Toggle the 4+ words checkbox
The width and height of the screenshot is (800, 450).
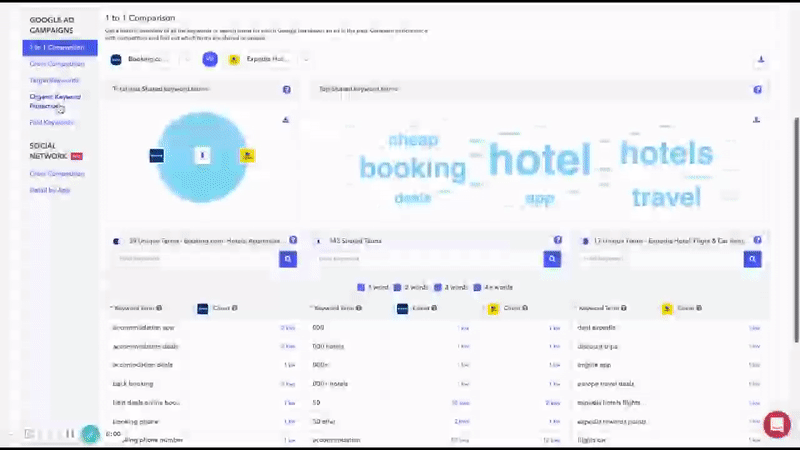tap(477, 287)
